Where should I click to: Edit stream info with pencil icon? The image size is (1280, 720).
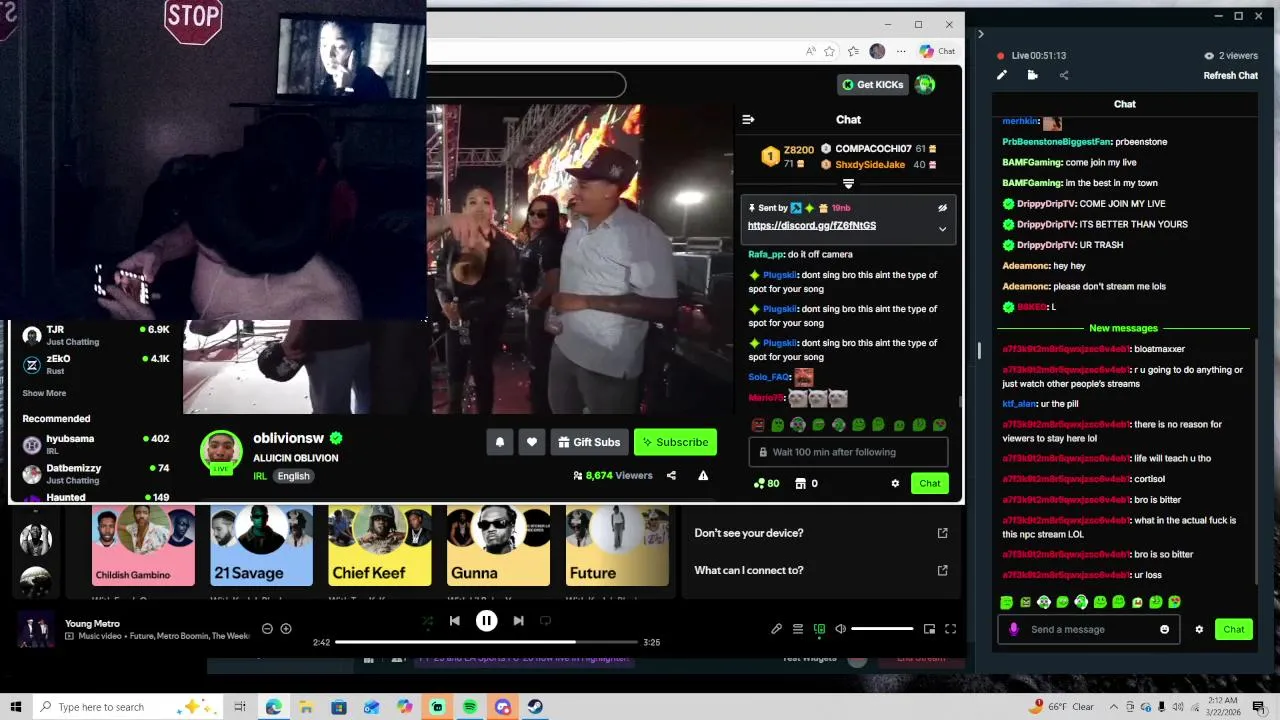pyautogui.click(x=1002, y=75)
